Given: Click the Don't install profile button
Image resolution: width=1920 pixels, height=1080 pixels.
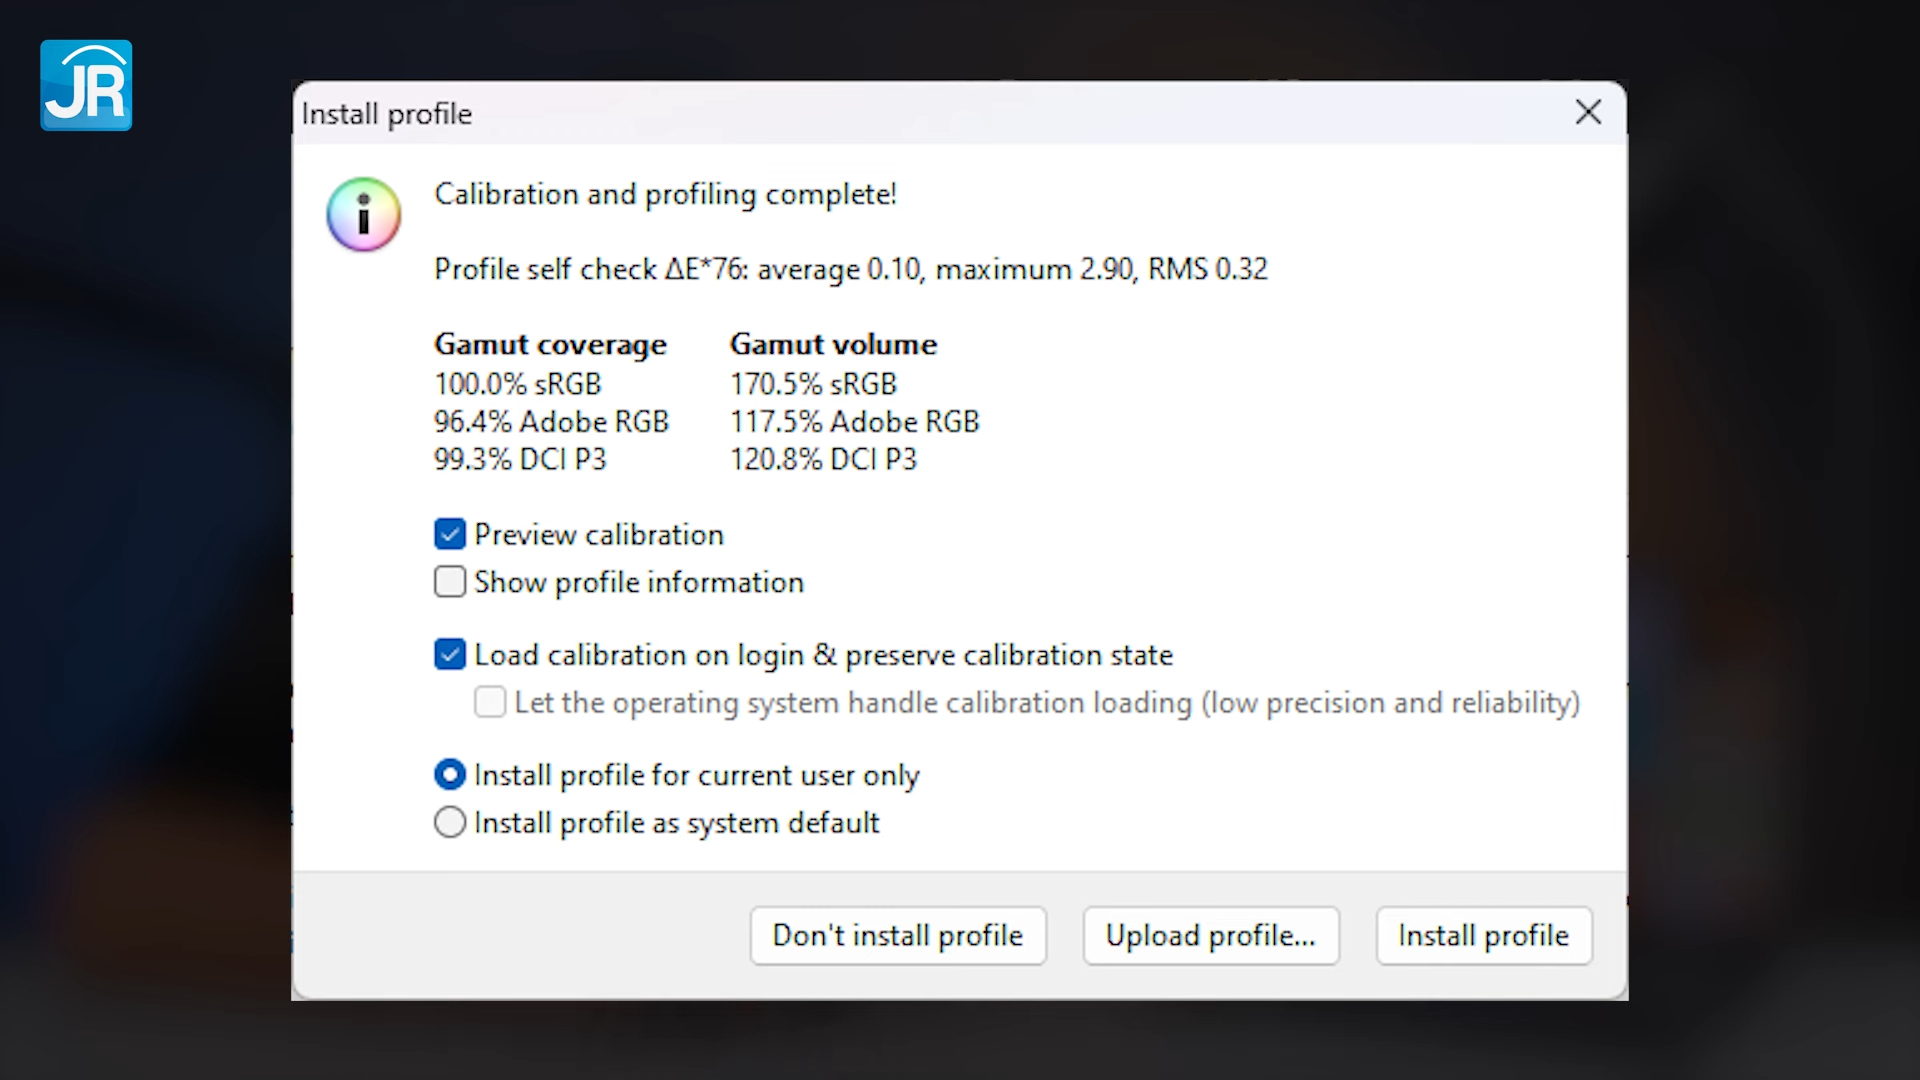Looking at the screenshot, I should 897,935.
